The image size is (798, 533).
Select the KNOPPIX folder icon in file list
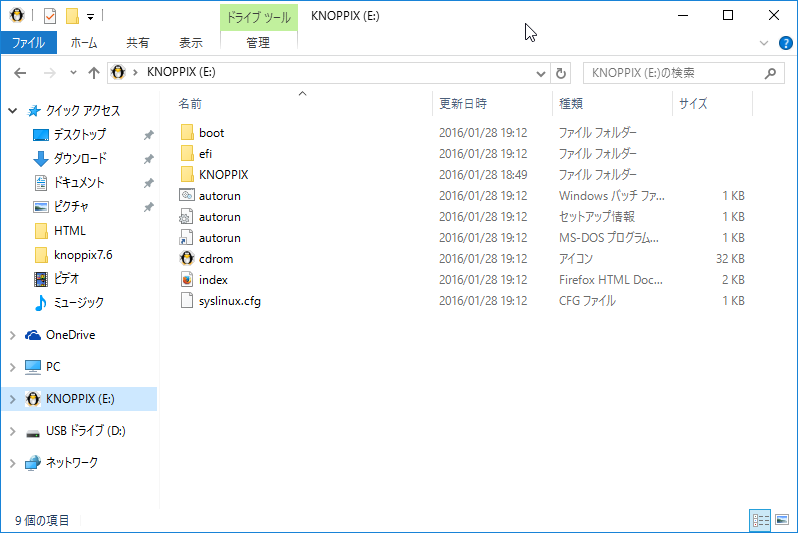[187, 174]
